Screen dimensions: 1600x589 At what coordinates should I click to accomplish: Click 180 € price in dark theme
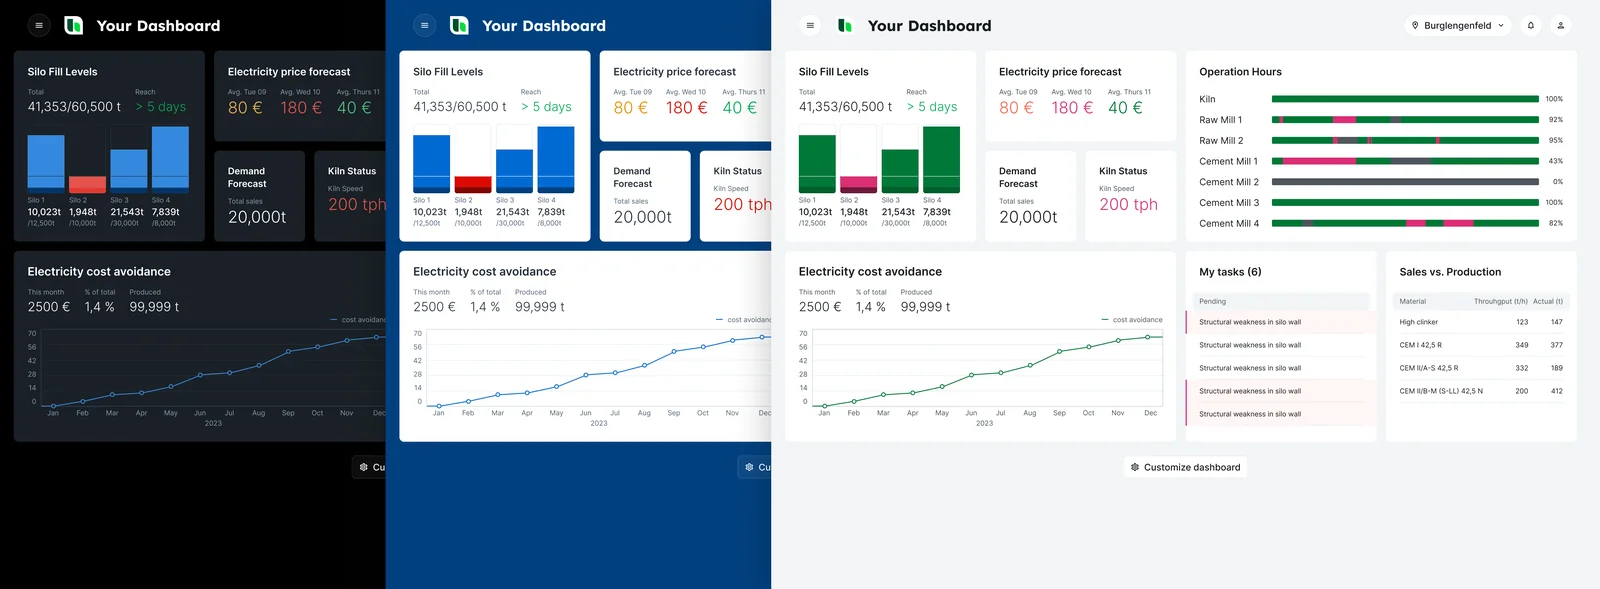coord(301,107)
